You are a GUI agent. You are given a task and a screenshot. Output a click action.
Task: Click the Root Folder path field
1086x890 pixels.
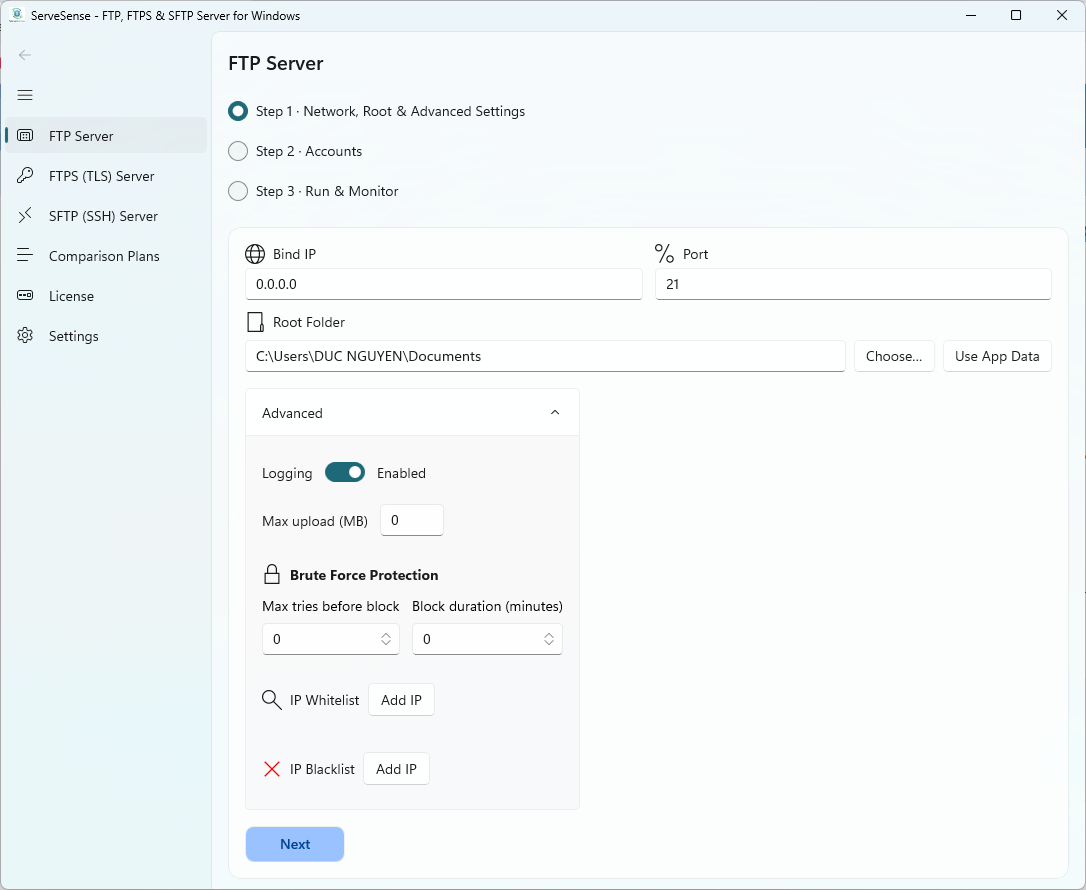[x=545, y=356]
